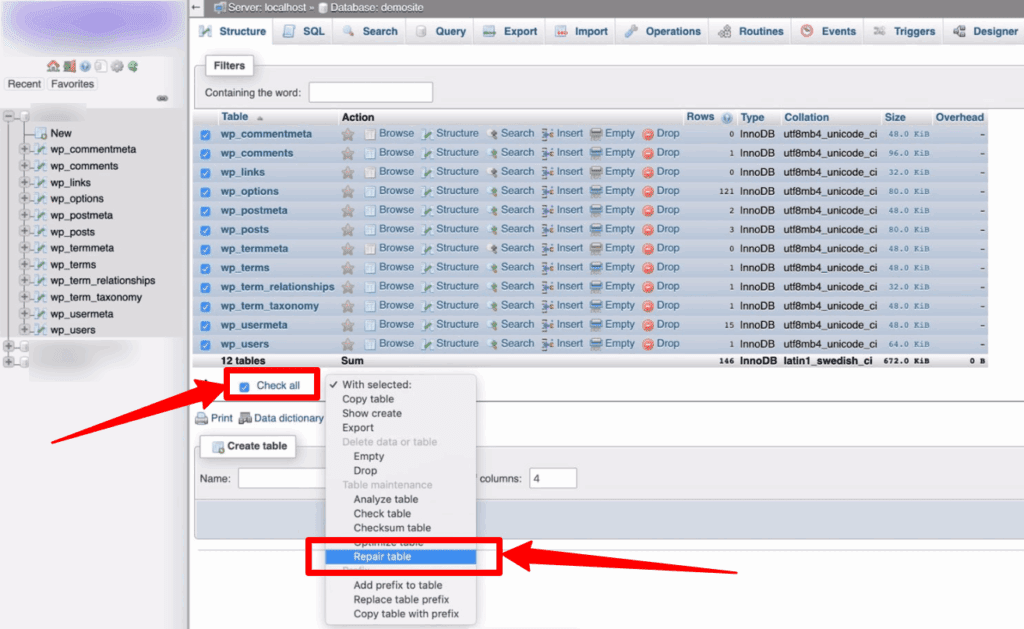Click the log out icon beside the home icon
Image resolution: width=1024 pixels, height=629 pixels.
69,66
